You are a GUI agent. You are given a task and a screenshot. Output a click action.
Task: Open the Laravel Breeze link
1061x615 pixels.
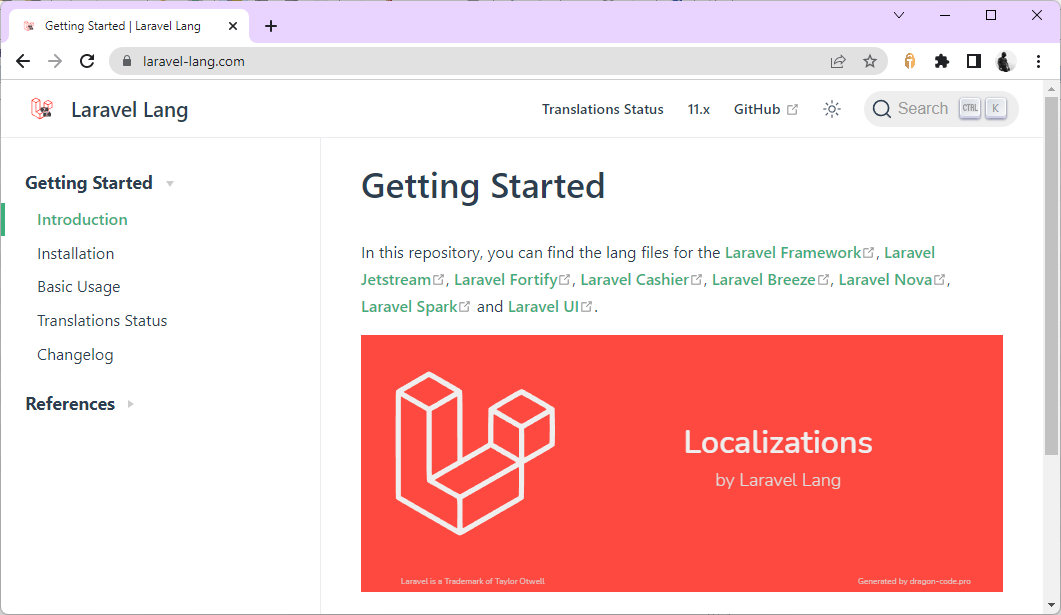coord(770,279)
